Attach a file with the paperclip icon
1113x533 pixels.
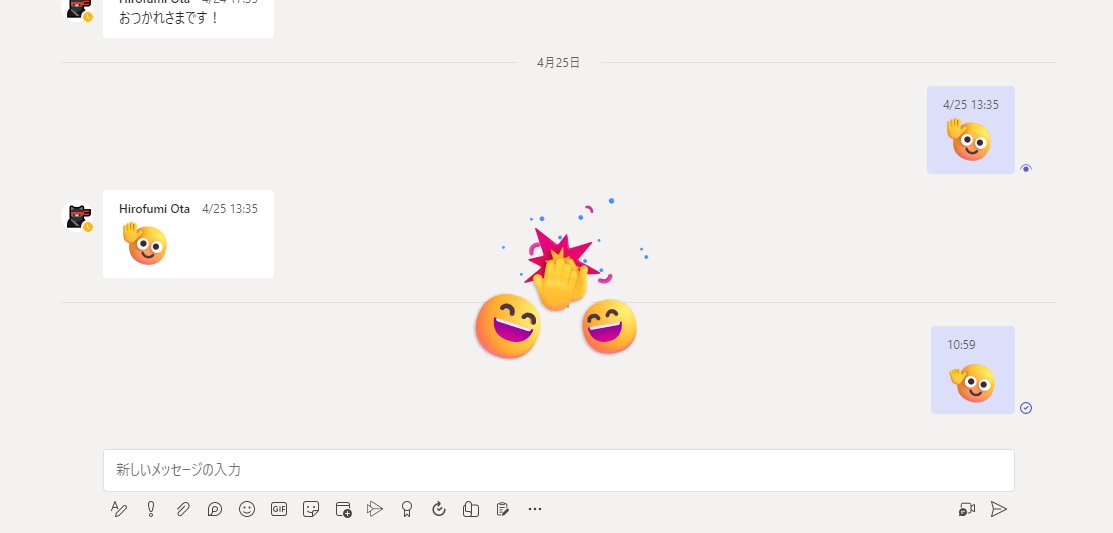183,509
